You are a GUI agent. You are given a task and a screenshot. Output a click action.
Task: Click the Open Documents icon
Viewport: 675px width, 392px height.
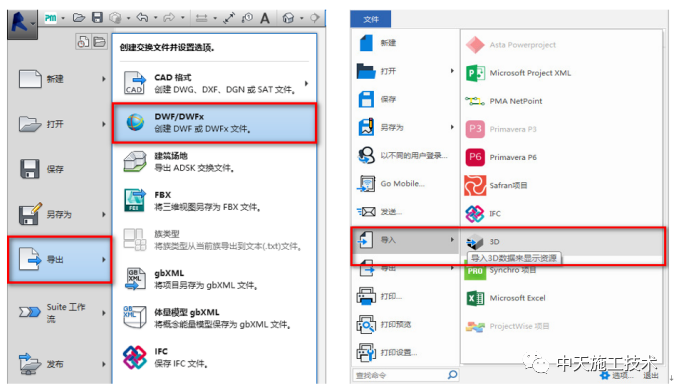point(99,42)
